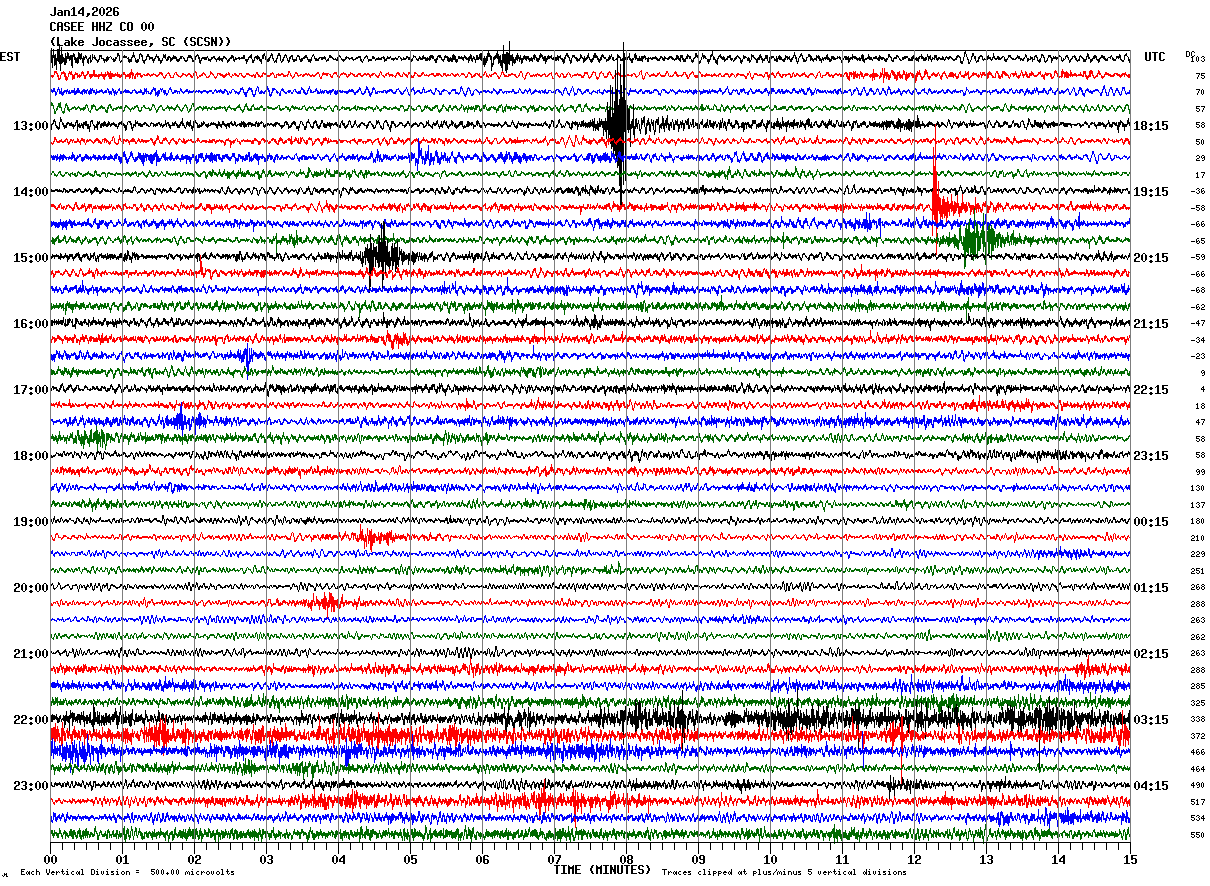This screenshot has height=886, width=1210.
Task: Select the 20:15 UTC row label
Action: [x=1150, y=258]
